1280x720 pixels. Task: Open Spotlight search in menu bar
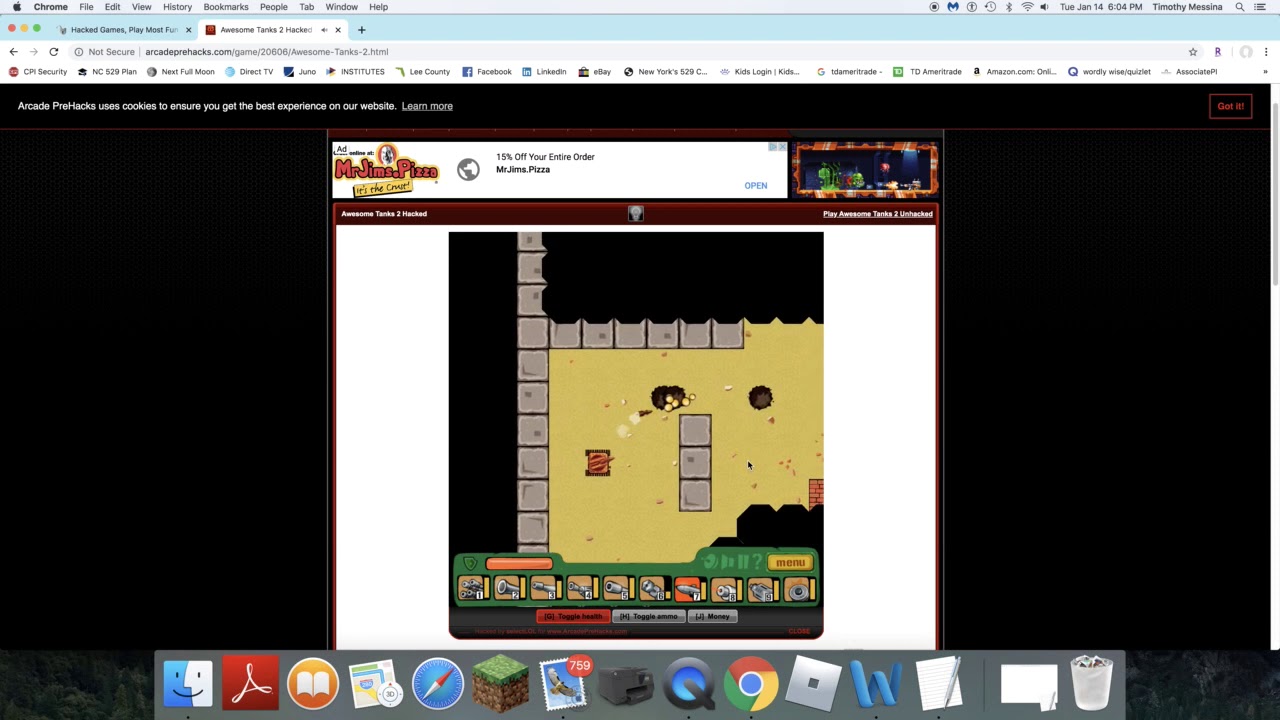(x=1240, y=7)
